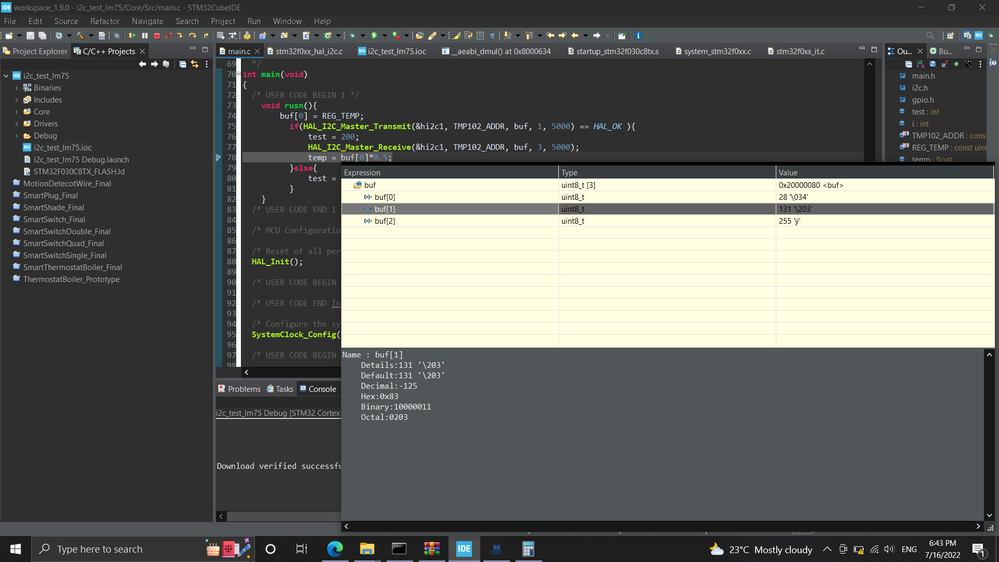Expand the Drivers folder in project tree
This screenshot has height=562, width=999.
18,124
